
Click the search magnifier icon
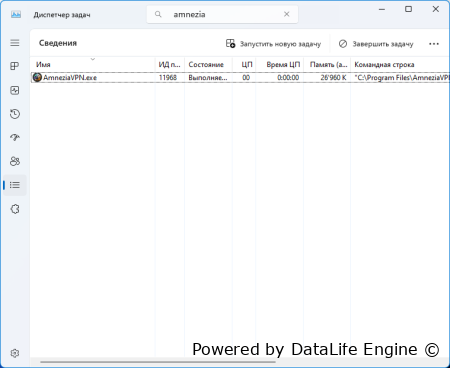(158, 14)
